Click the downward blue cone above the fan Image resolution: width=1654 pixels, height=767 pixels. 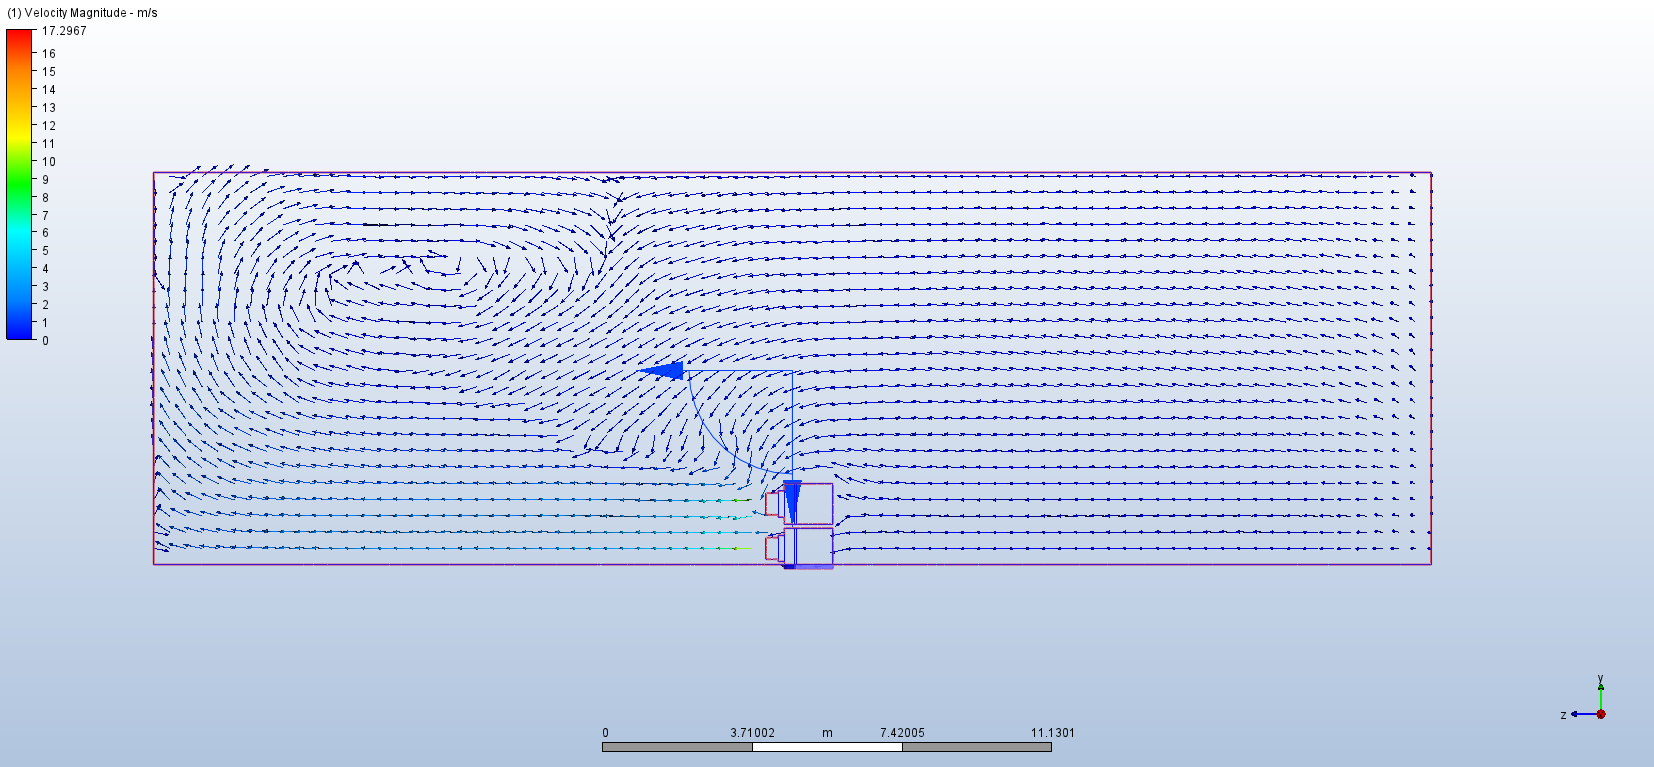tap(792, 499)
